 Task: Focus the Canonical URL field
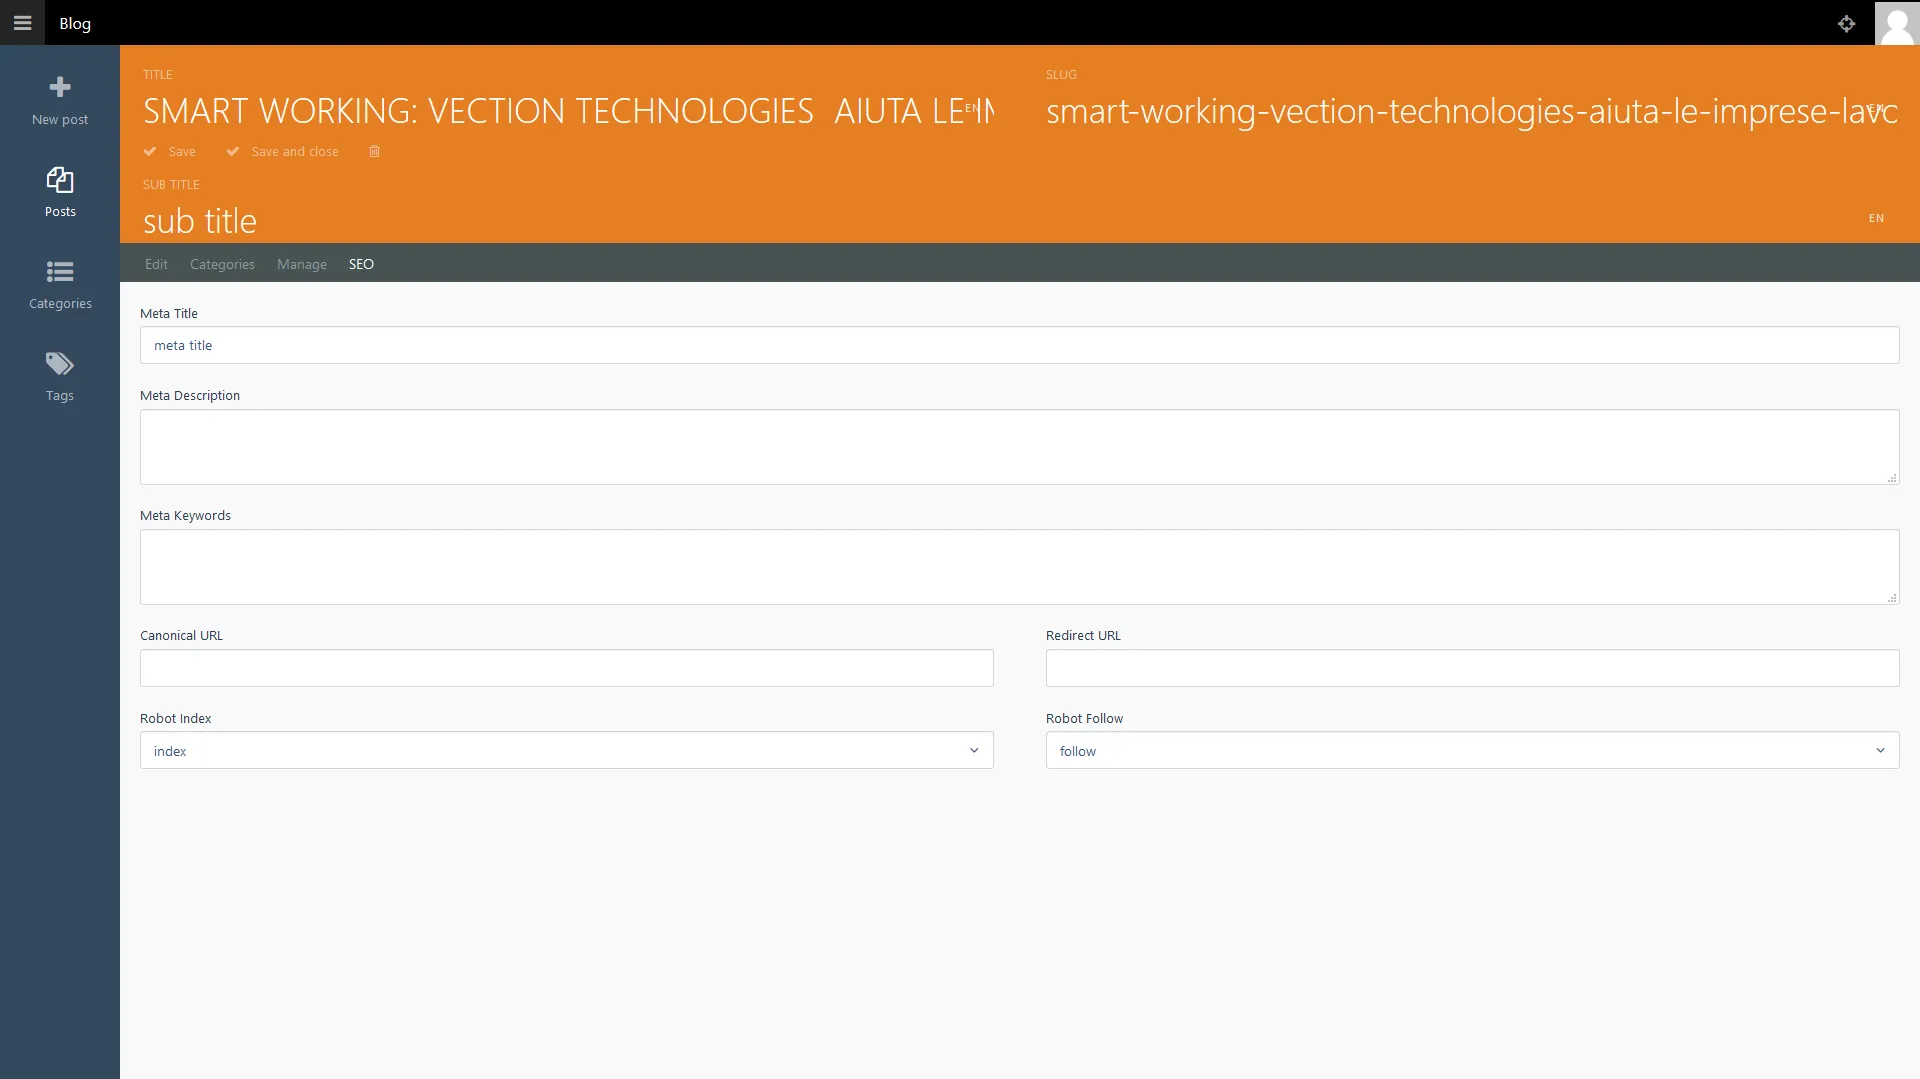click(x=567, y=668)
